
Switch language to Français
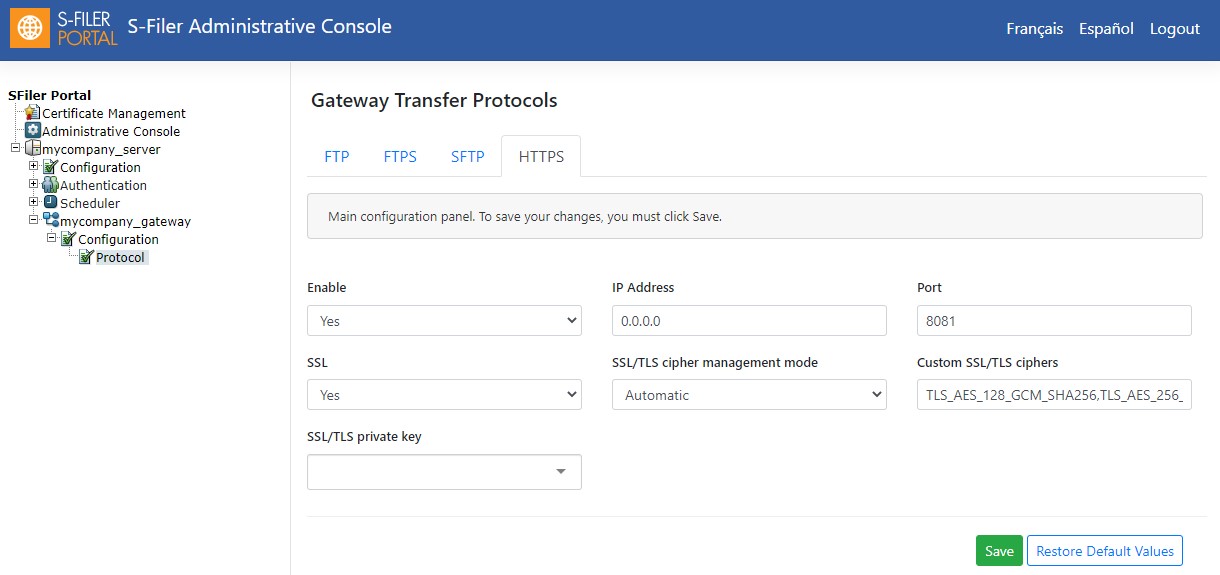click(1035, 29)
